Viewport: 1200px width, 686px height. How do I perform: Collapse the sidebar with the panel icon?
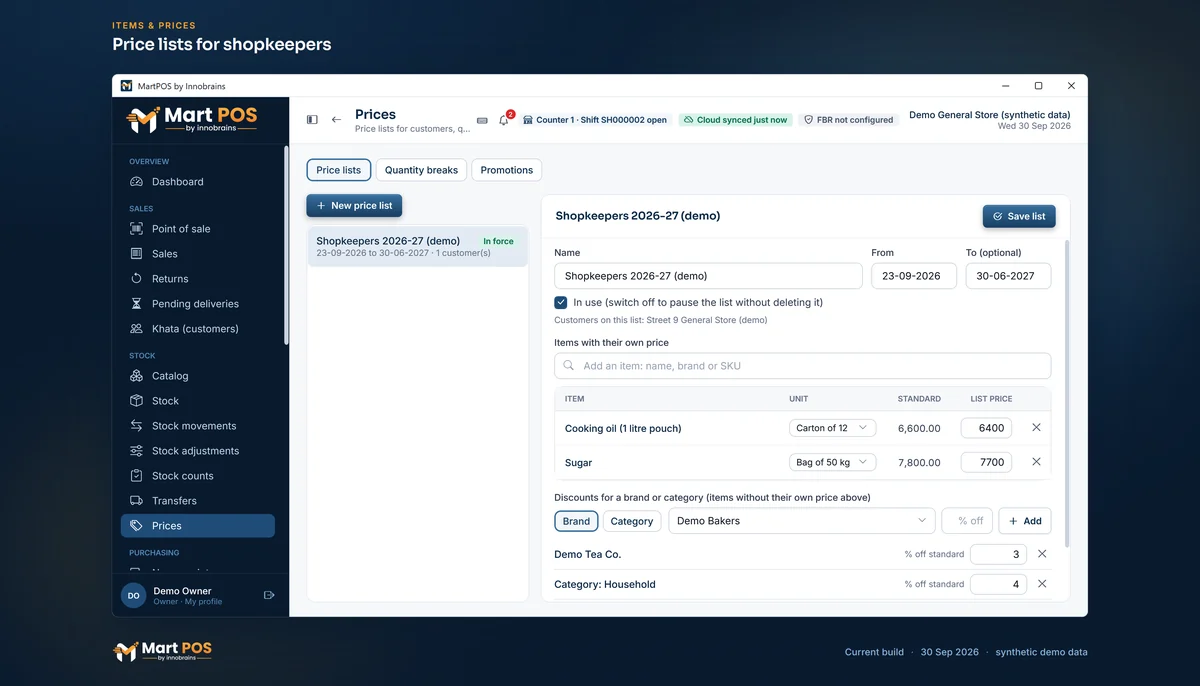click(x=312, y=120)
